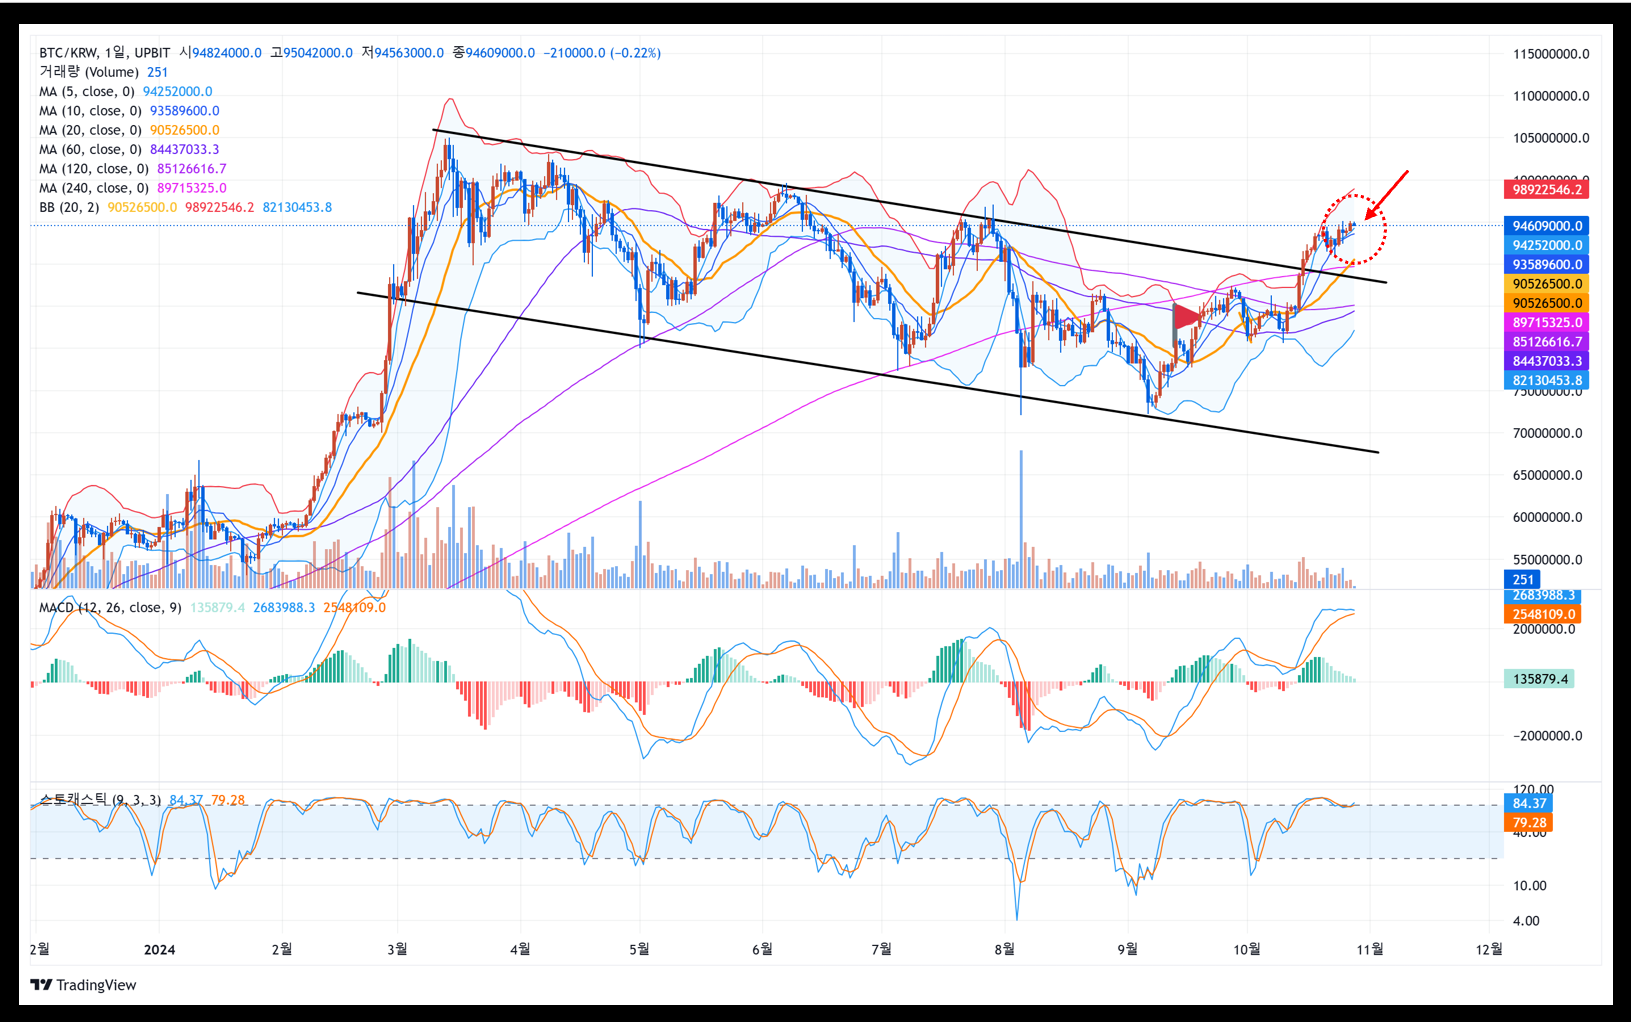The image size is (1631, 1022).
Task: Click the −2000000.0 MACD scale value
Action: 1547,736
